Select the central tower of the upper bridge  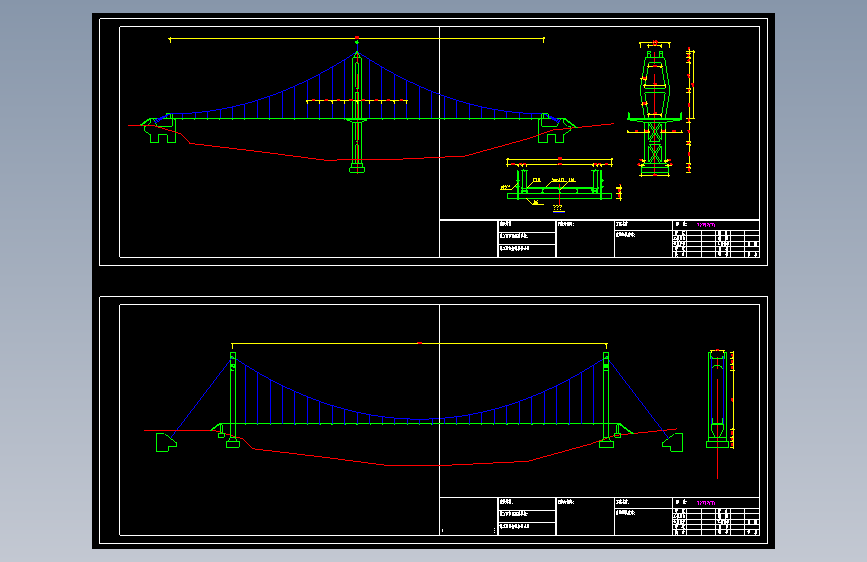(357, 111)
